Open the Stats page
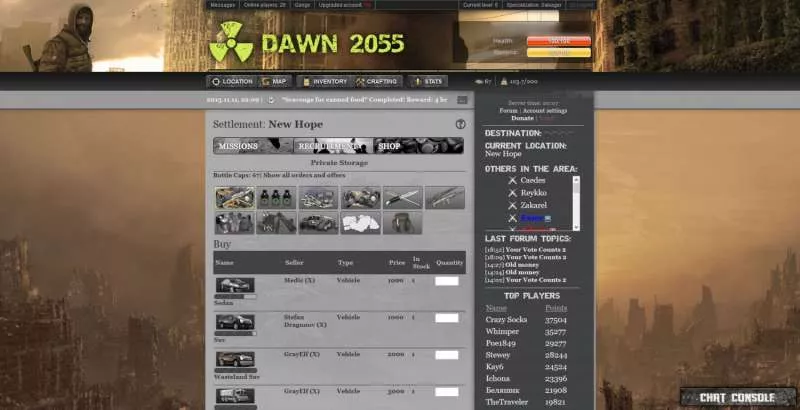Screen dimensions: 800x410 pyautogui.click(x=428, y=82)
